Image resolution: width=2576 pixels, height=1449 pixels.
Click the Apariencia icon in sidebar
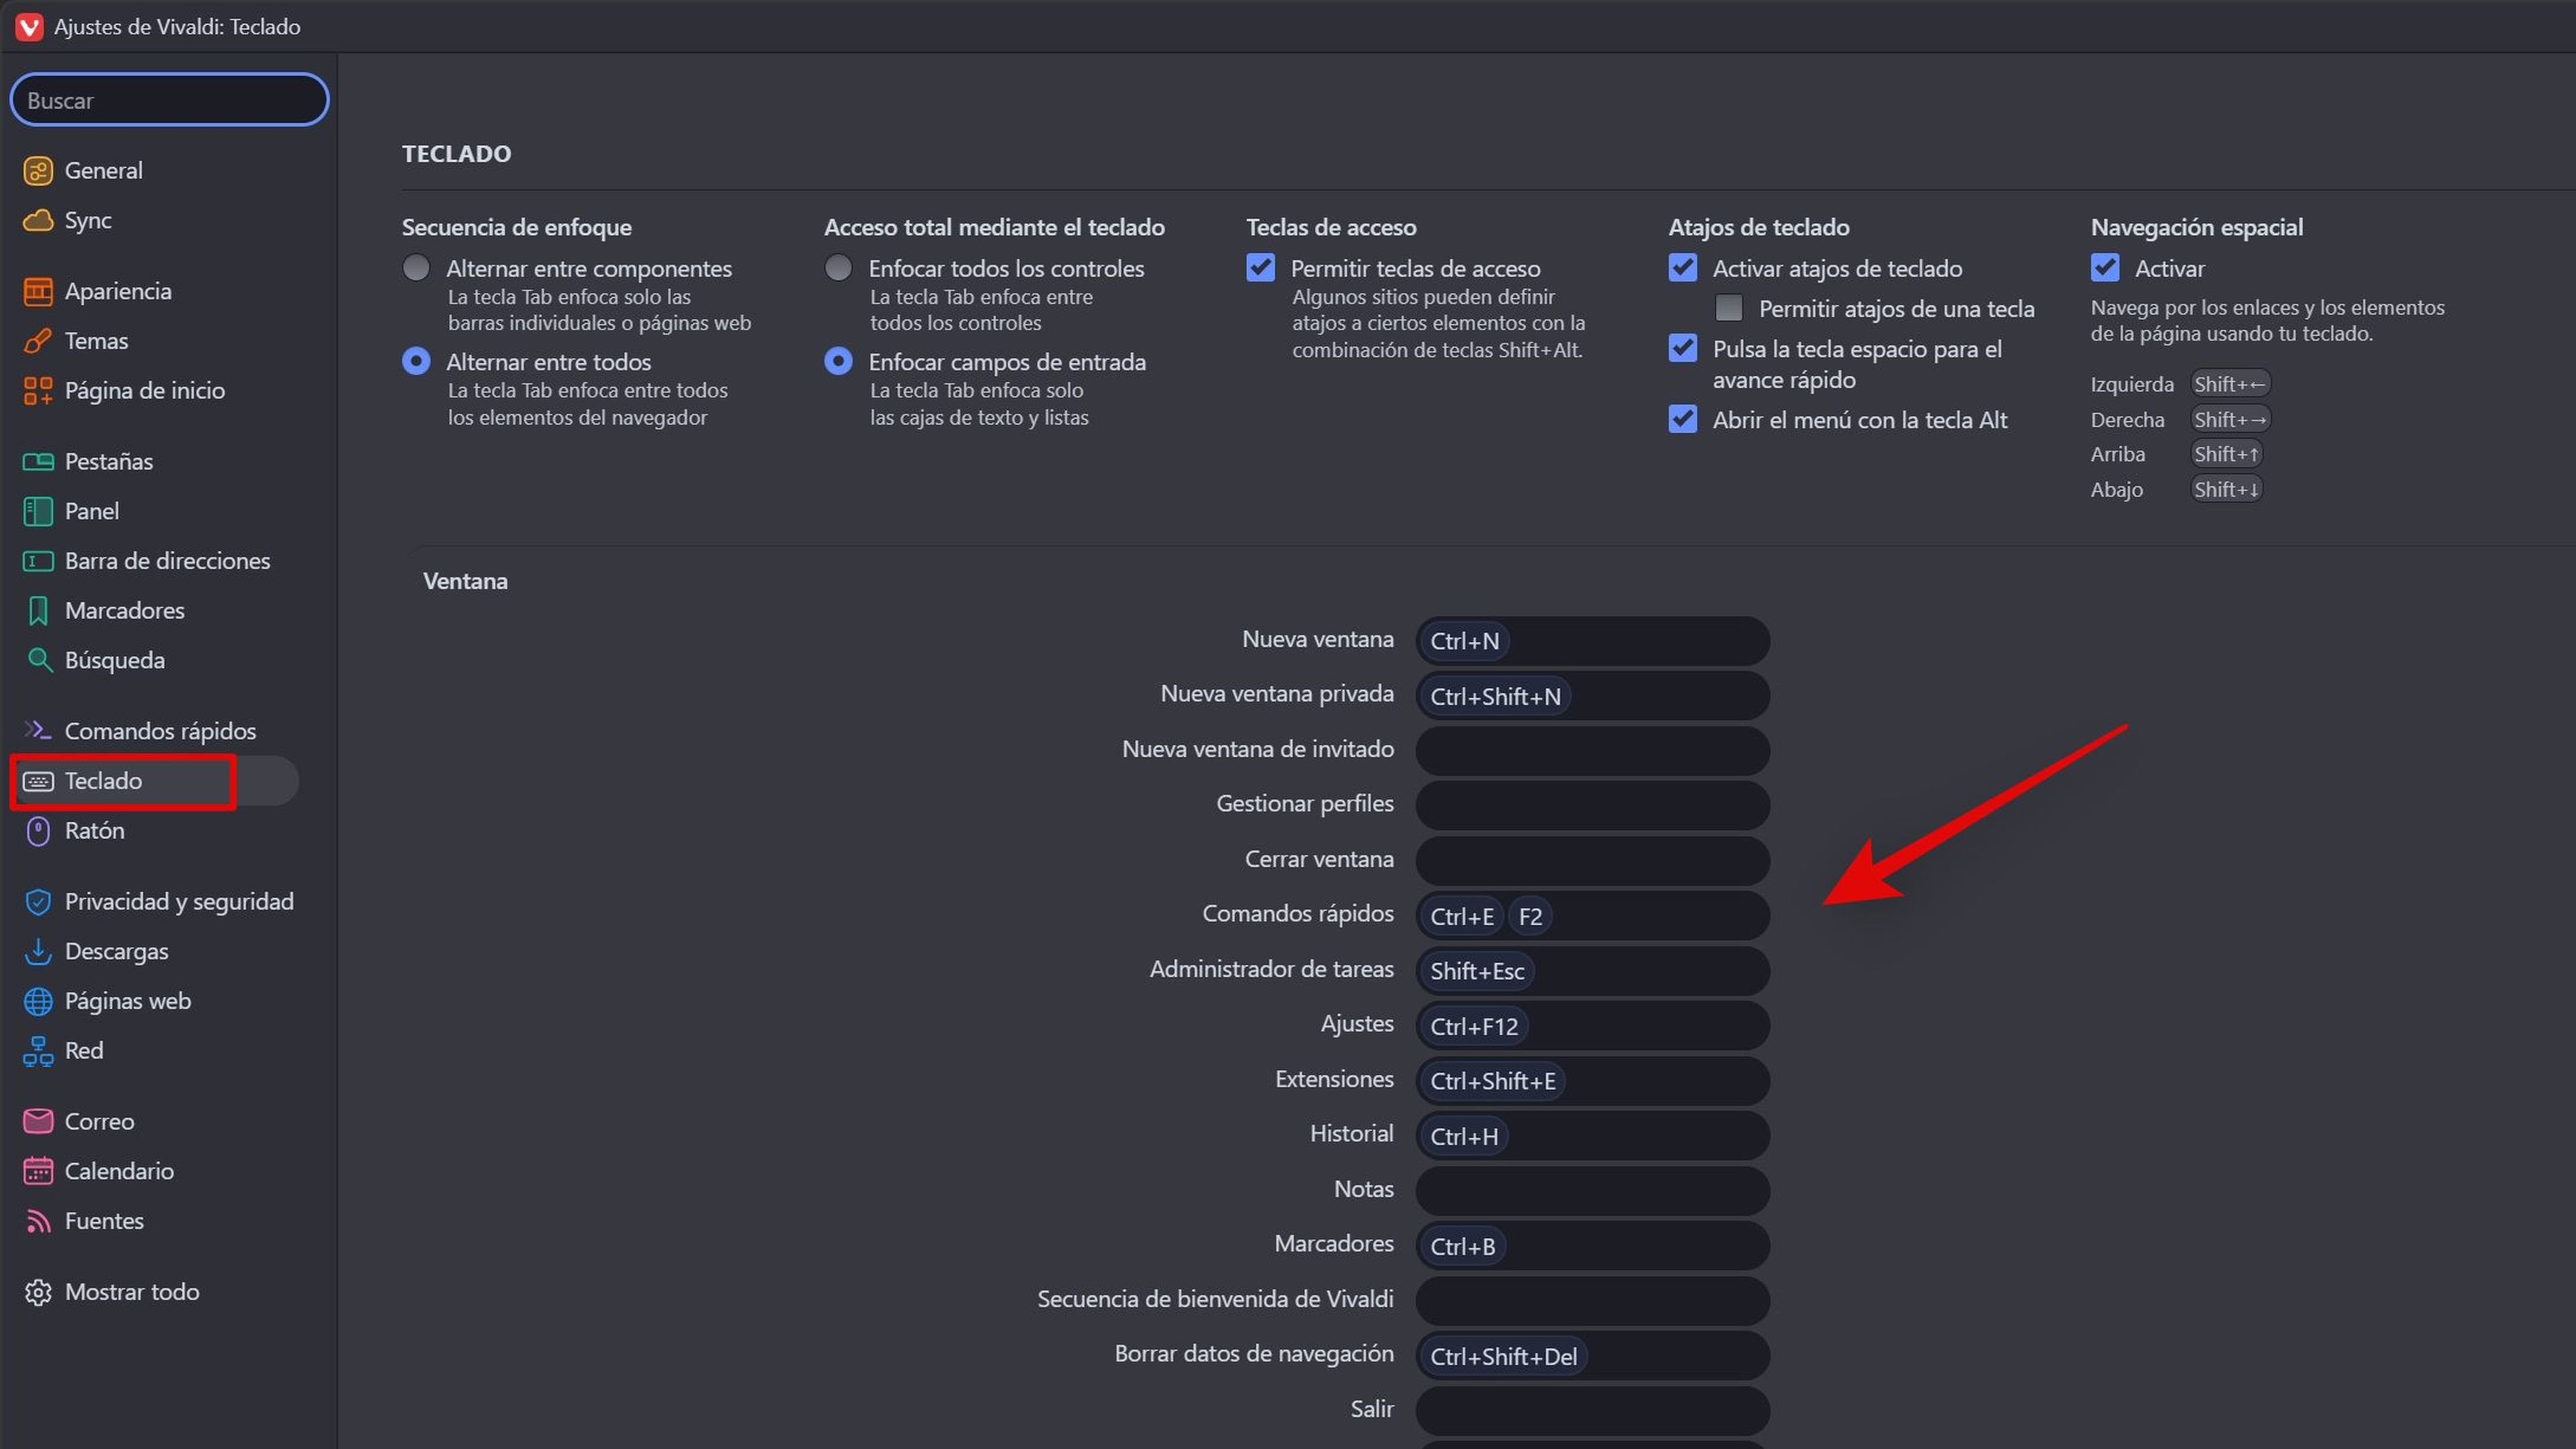click(x=38, y=292)
